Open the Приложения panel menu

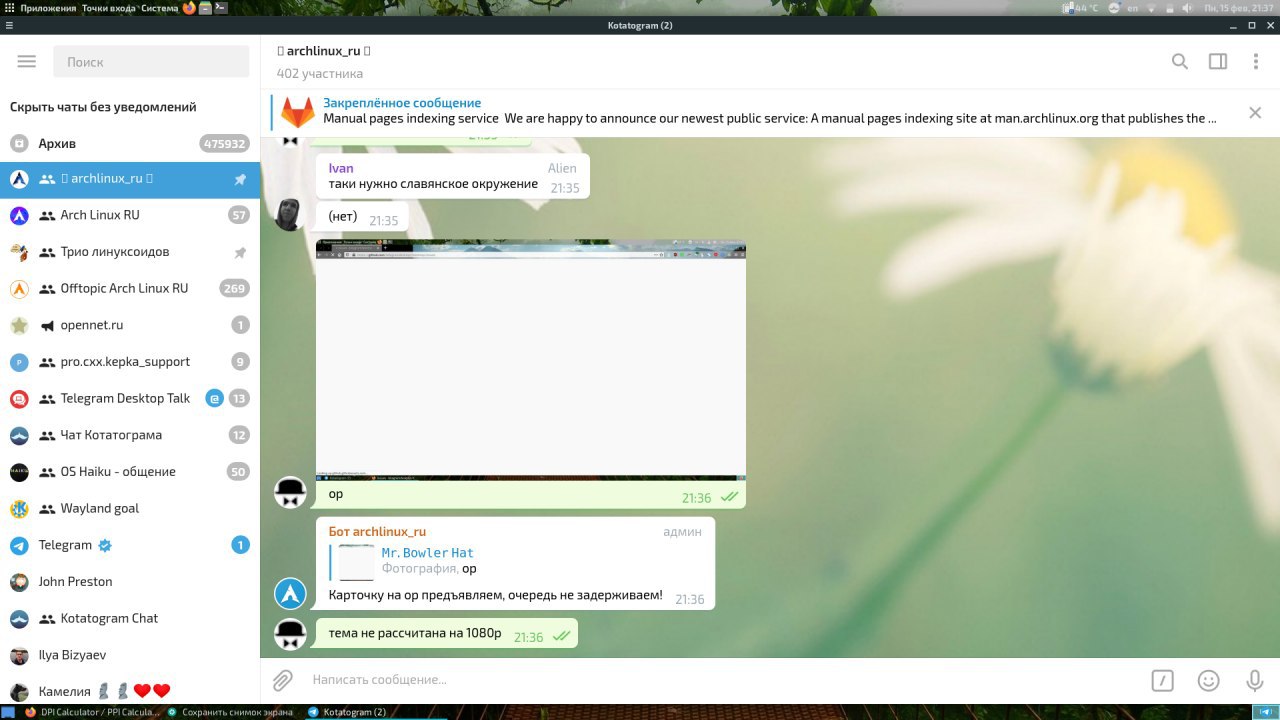point(47,8)
